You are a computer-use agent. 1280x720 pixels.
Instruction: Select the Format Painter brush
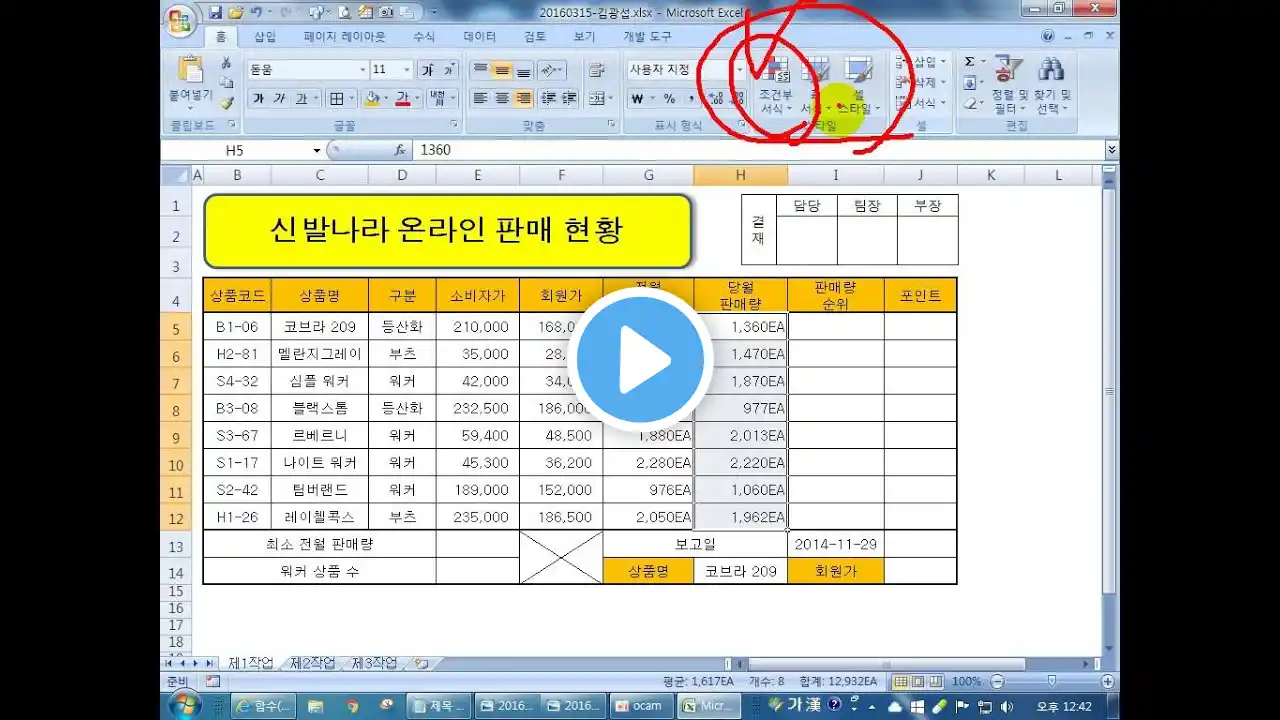227,102
